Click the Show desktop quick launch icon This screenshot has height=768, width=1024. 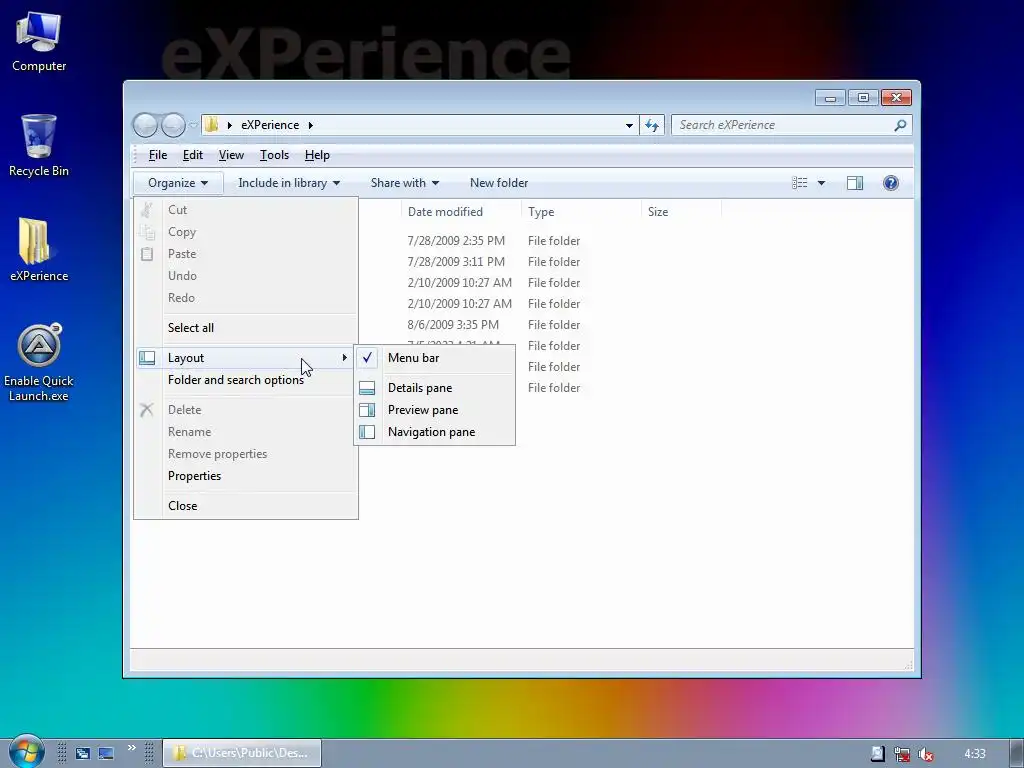106,753
